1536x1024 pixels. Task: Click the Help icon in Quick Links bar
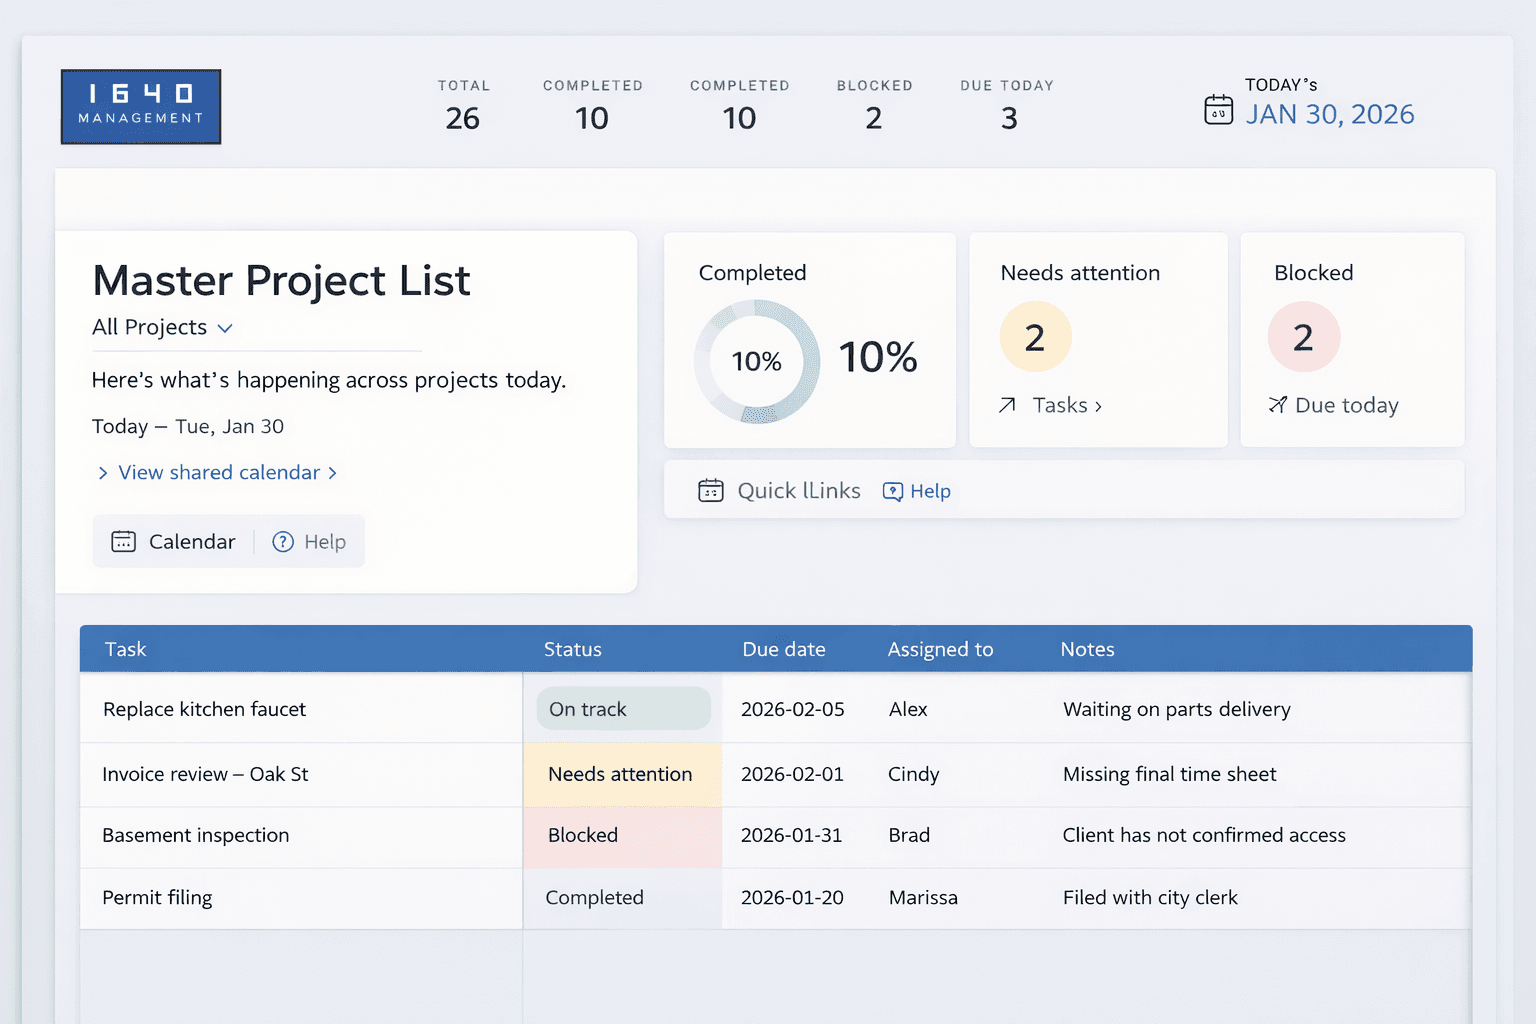pos(893,491)
